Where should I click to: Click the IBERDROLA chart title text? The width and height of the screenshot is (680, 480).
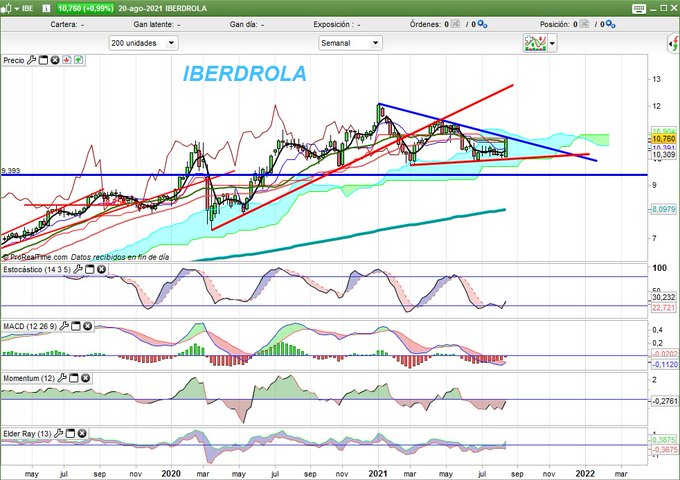point(245,74)
